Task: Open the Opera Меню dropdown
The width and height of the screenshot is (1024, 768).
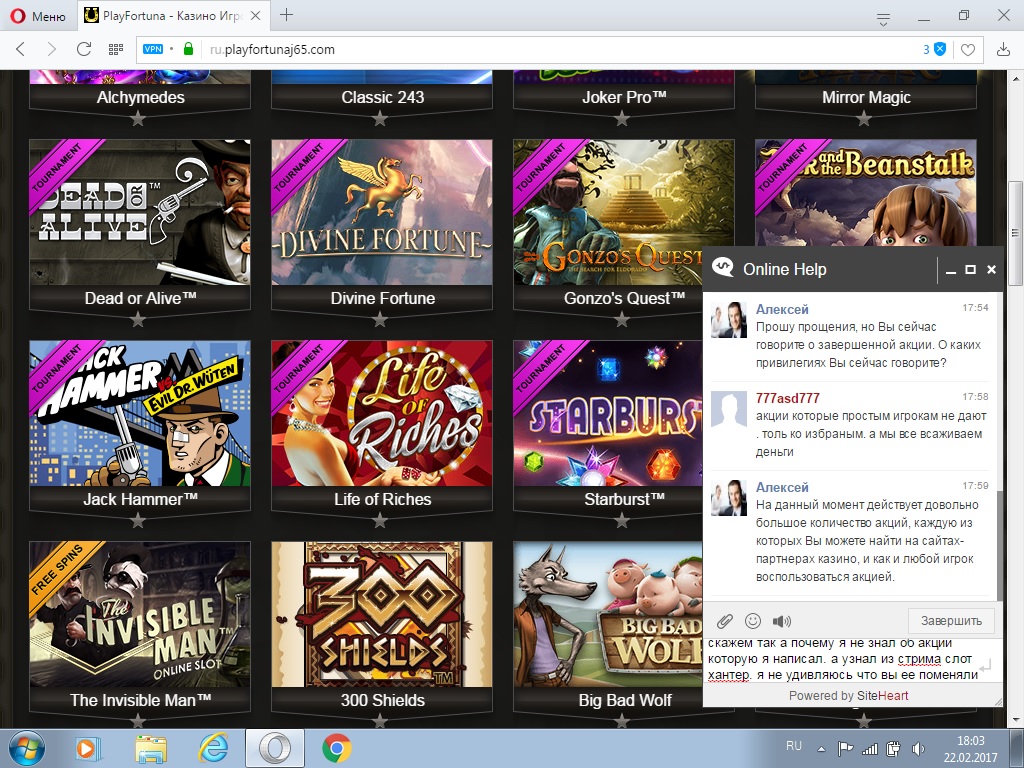Action: (x=39, y=15)
